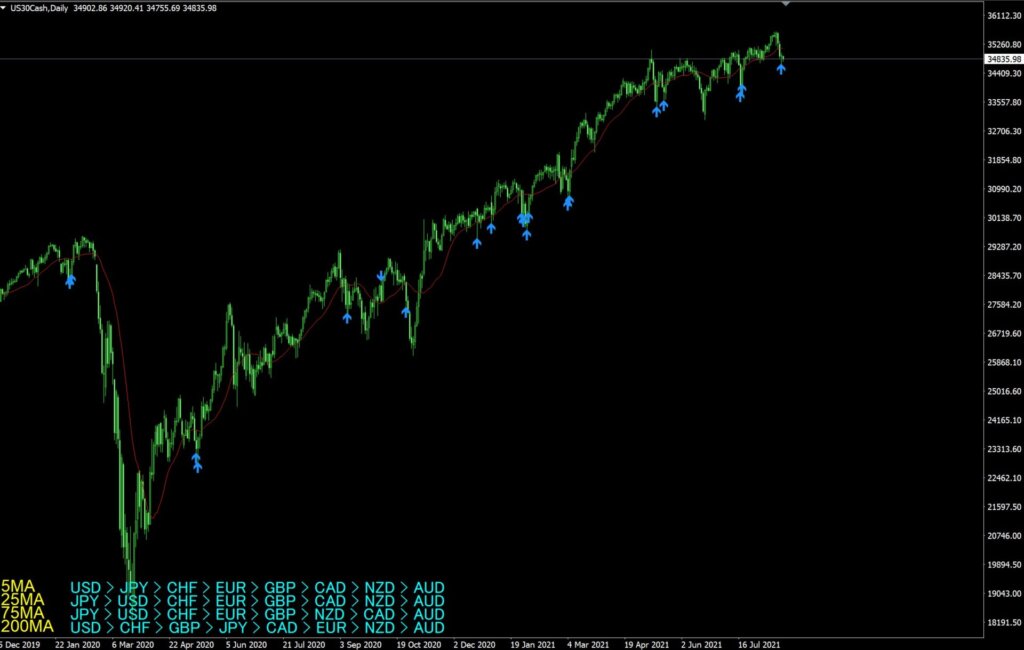This screenshot has height=650, width=1024.
Task: Select the current price label 34835.98
Action: pyautogui.click(x=1001, y=59)
